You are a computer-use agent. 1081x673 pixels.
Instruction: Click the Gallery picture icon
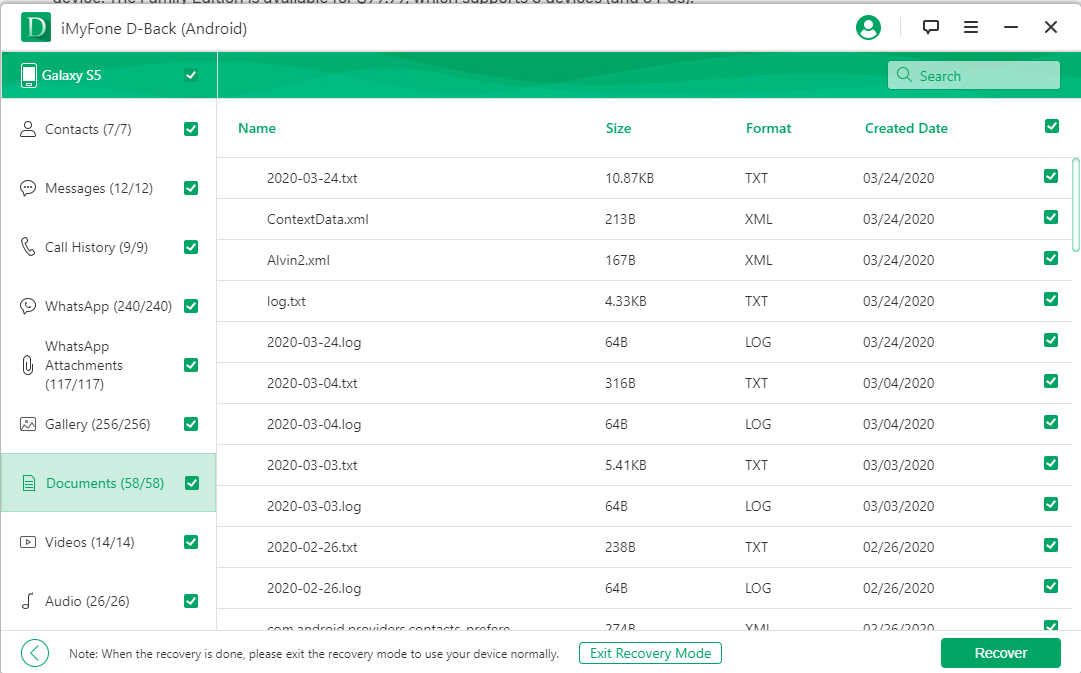28,424
